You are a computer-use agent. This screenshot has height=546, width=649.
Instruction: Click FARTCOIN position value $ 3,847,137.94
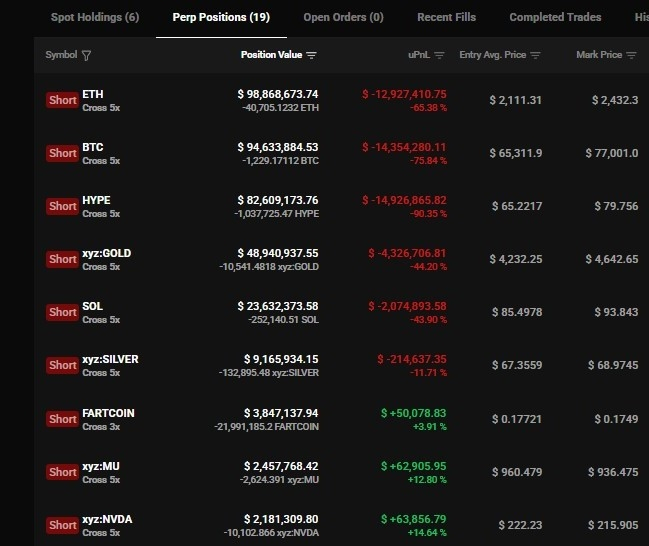281,413
